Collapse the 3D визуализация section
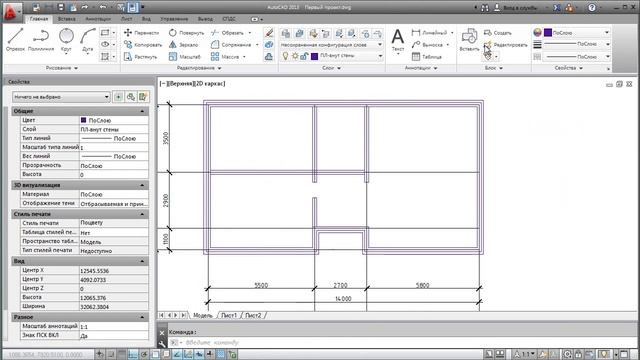 pyautogui.click(x=142, y=185)
